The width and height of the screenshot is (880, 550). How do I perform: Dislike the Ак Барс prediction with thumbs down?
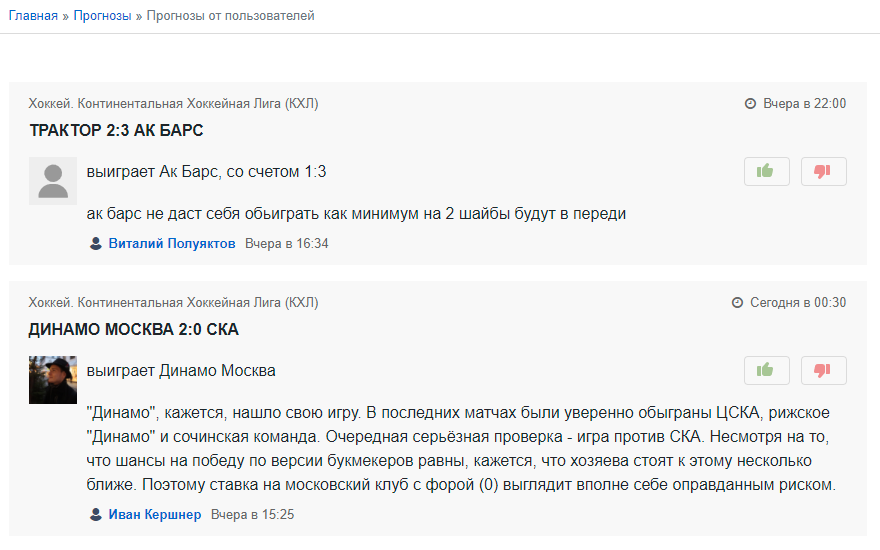[x=823, y=171]
